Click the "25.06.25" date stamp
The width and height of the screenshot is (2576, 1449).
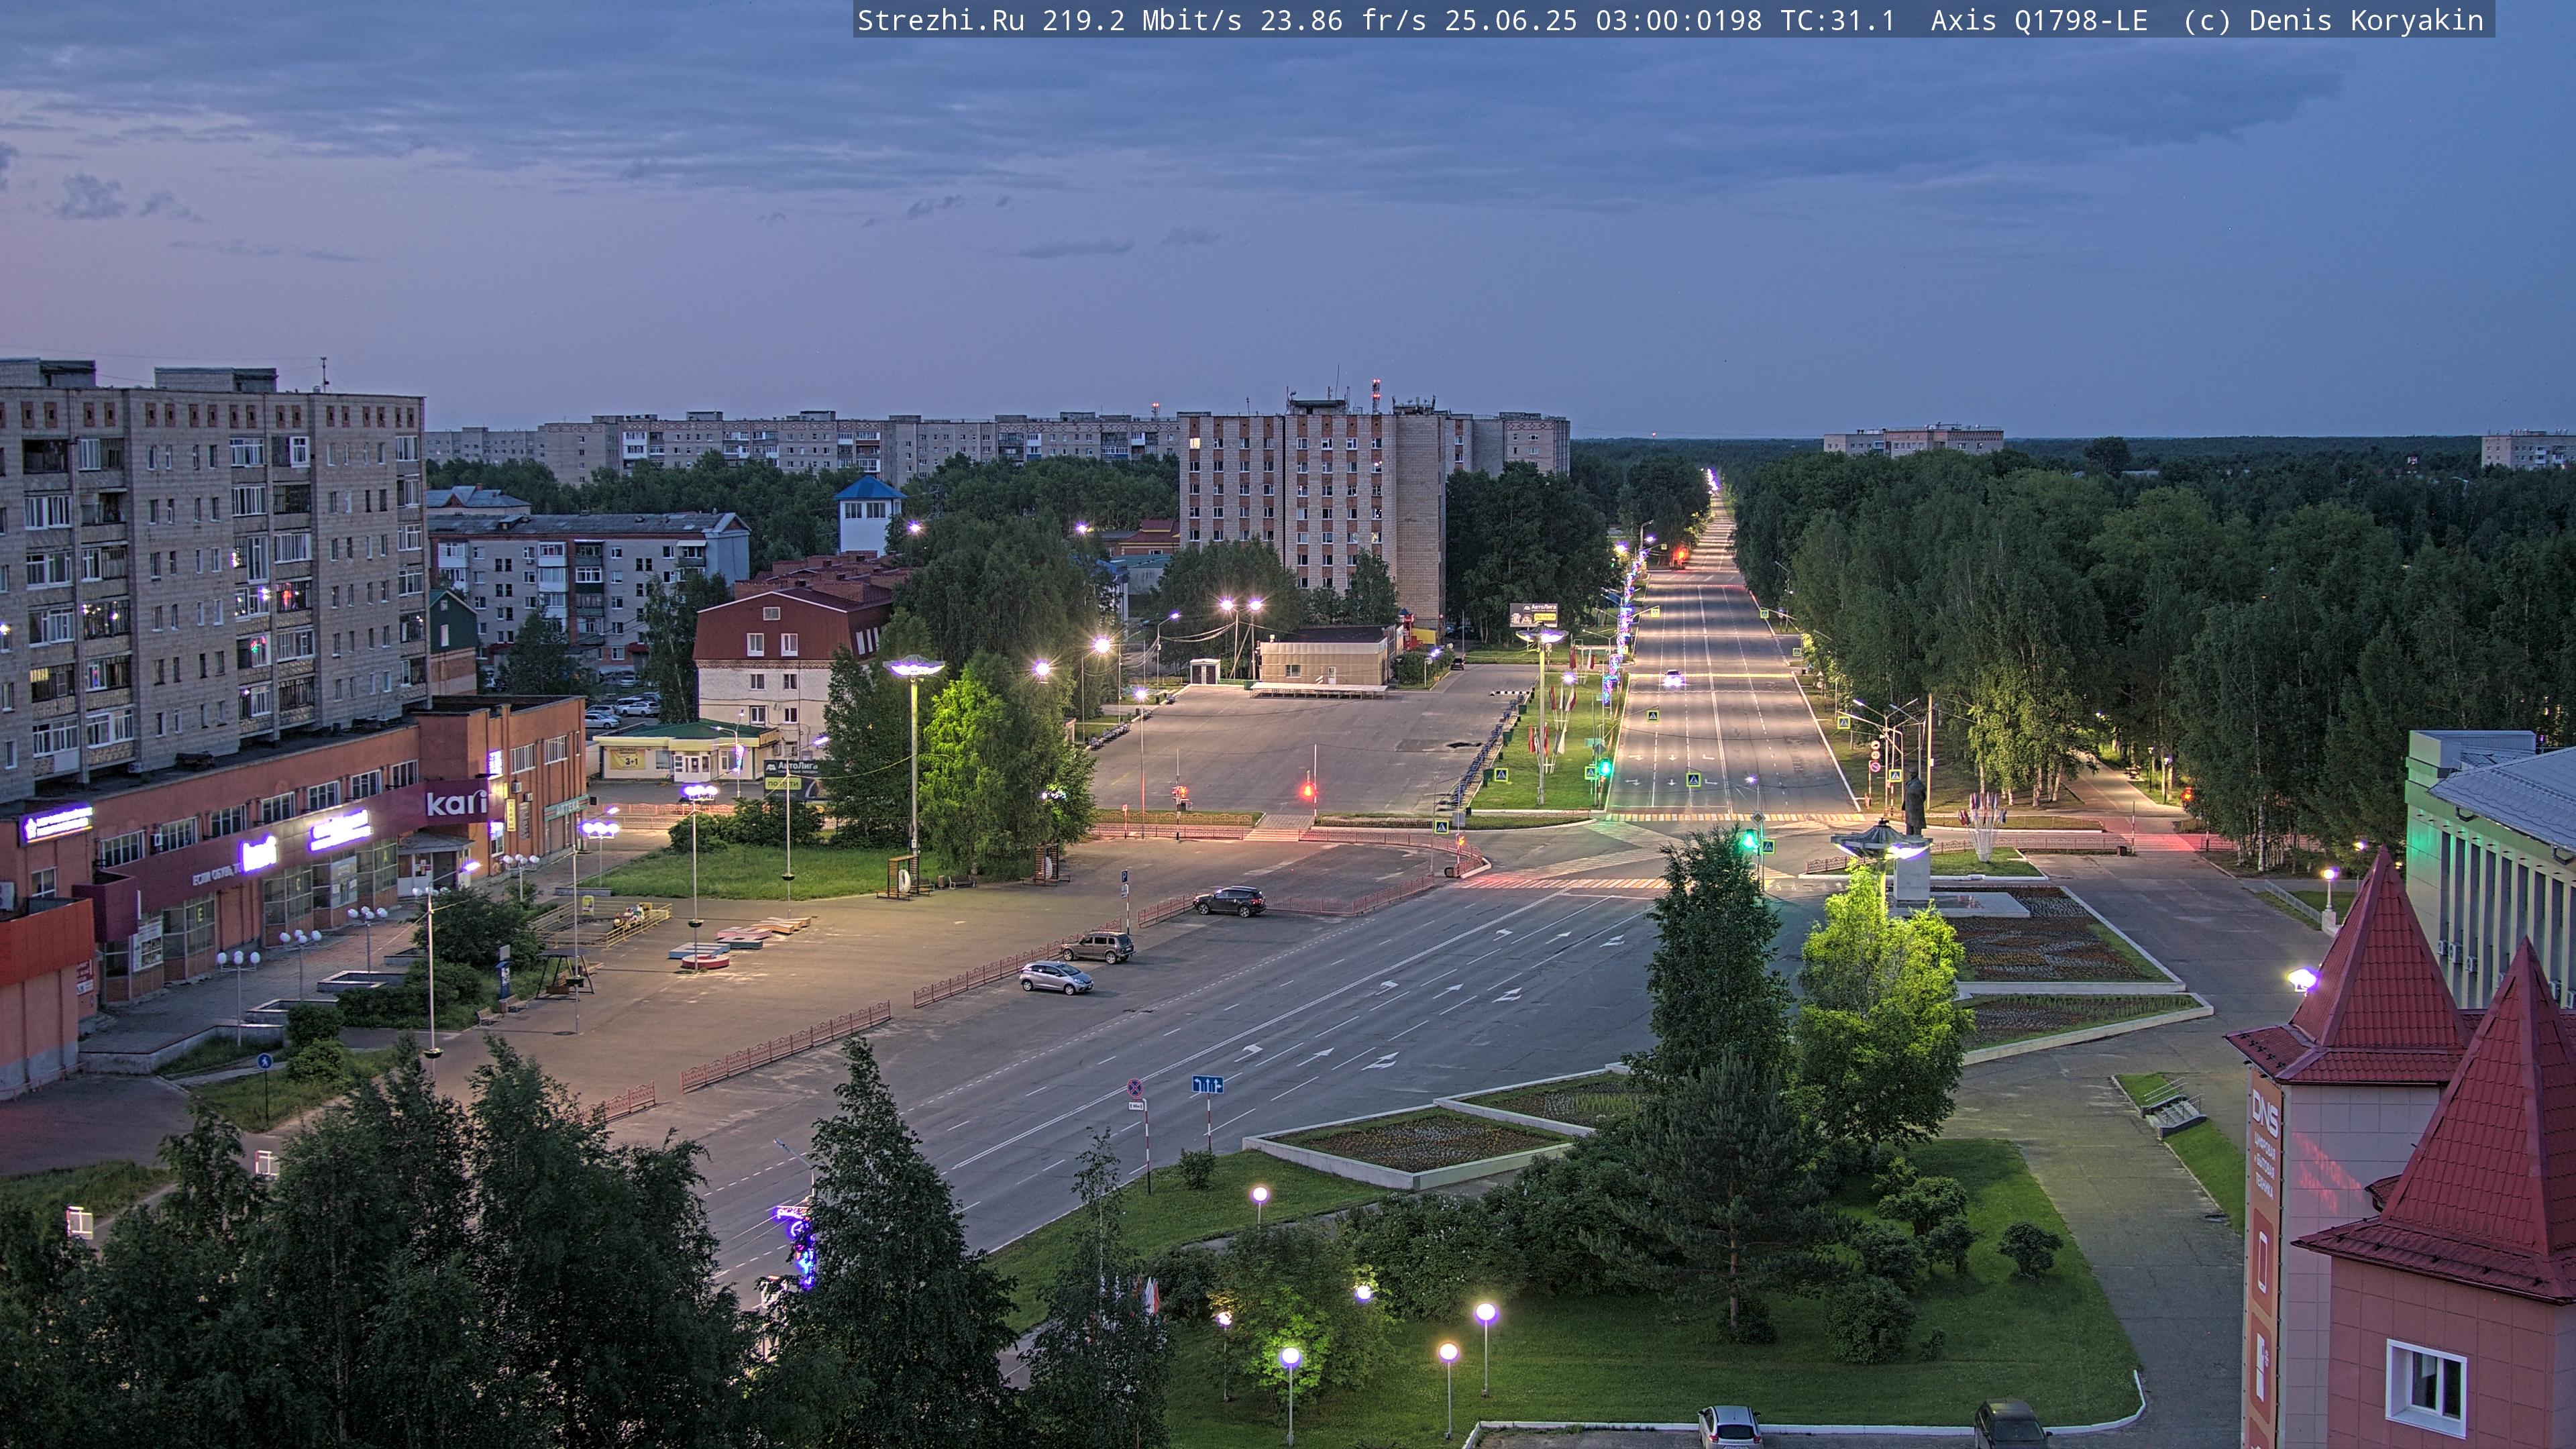point(1511,20)
